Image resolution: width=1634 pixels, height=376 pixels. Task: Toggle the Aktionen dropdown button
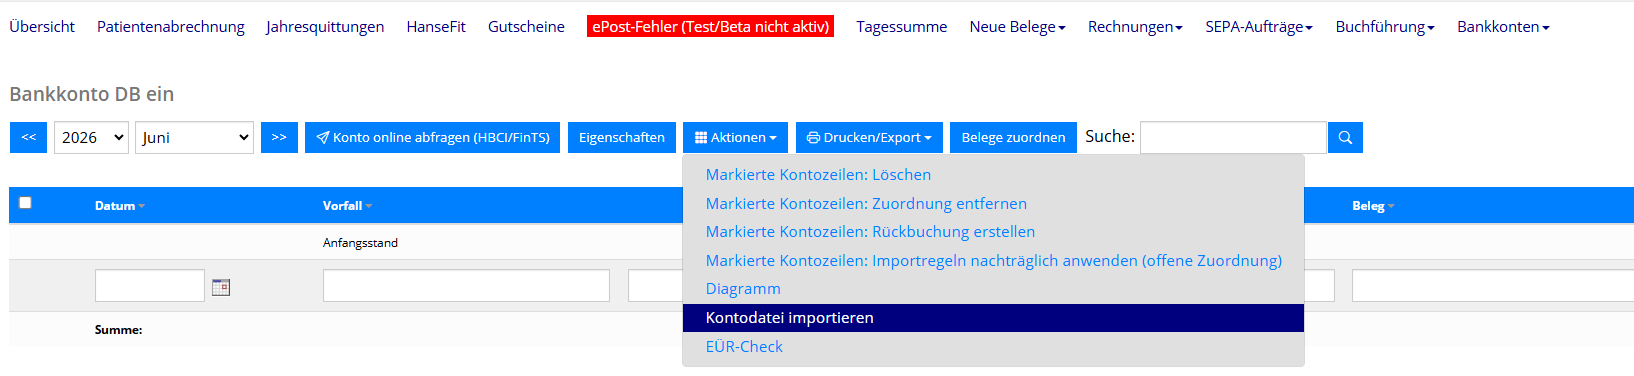[736, 137]
